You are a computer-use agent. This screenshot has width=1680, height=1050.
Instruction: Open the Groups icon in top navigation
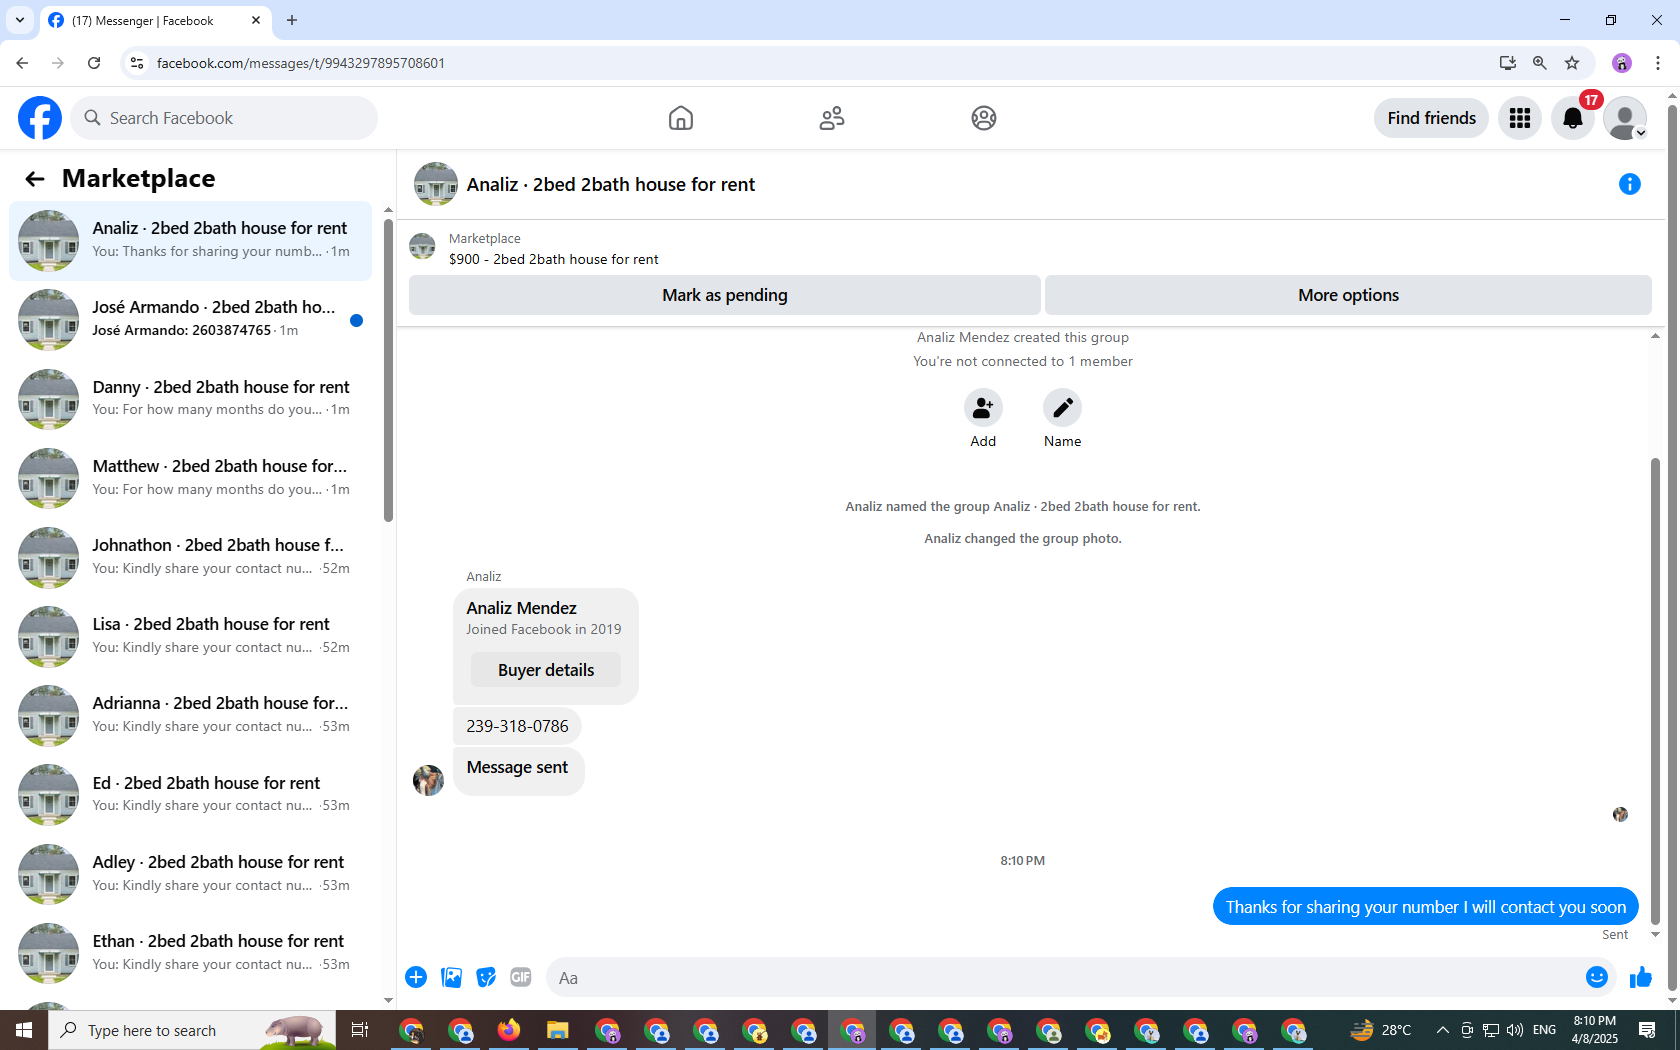(x=984, y=118)
